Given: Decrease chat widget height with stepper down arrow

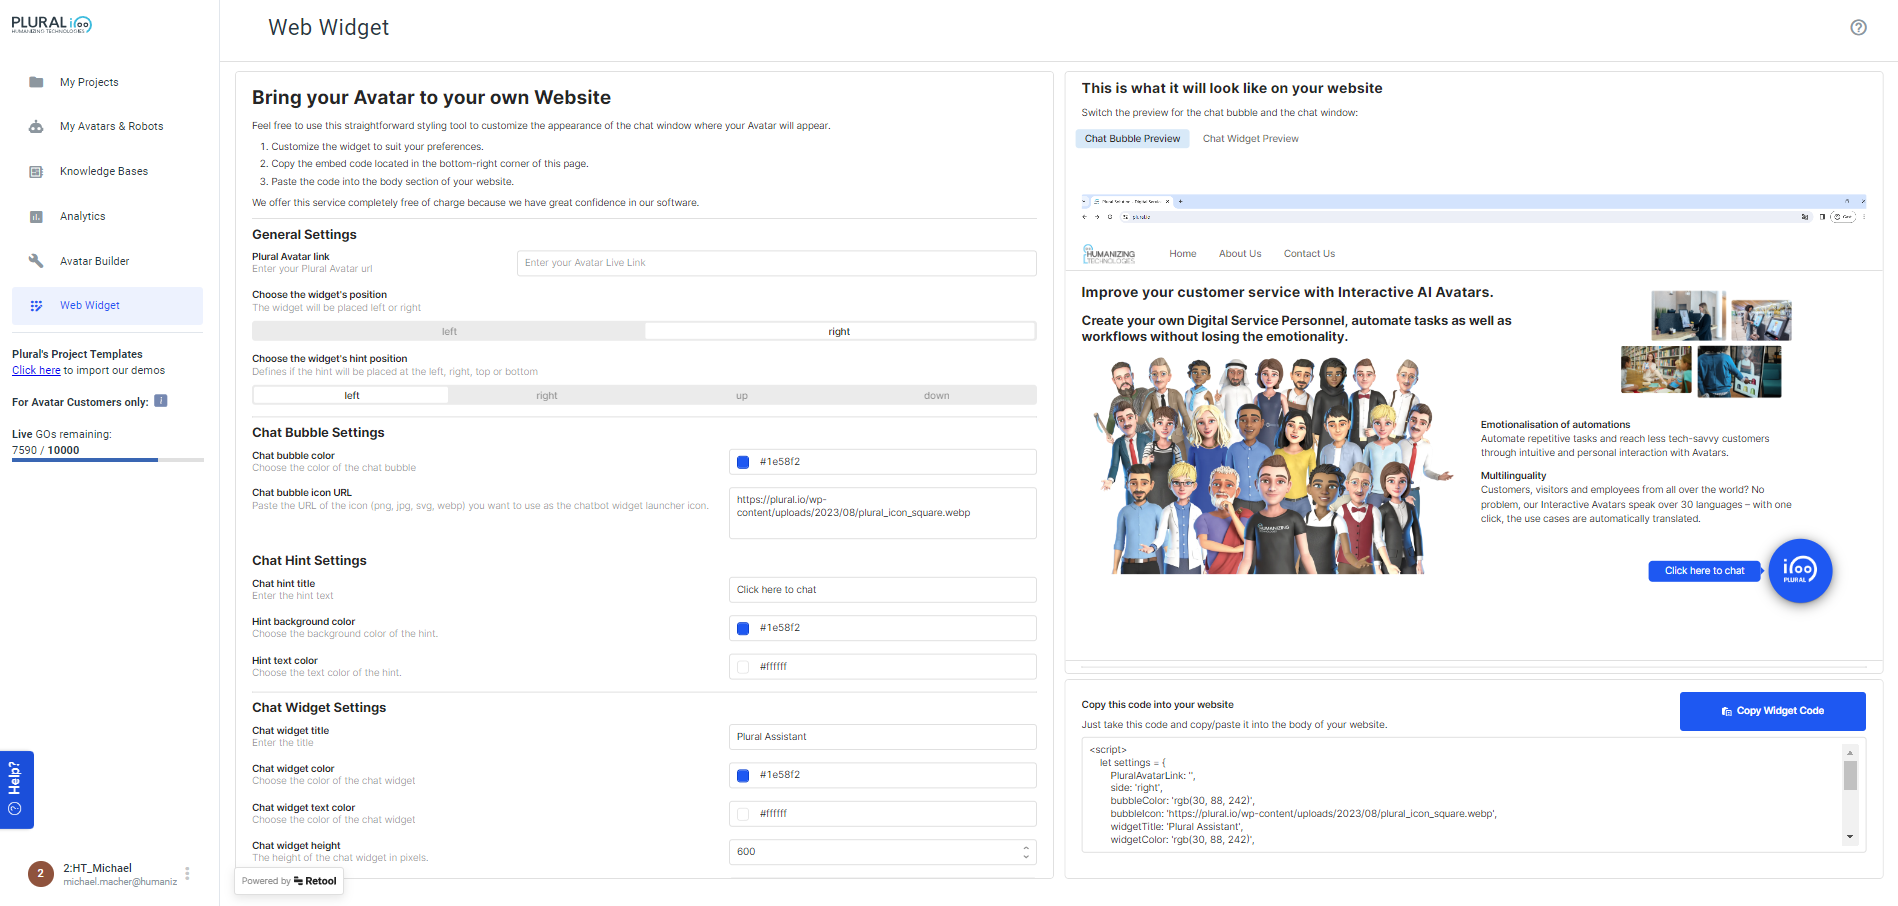Looking at the screenshot, I should pyautogui.click(x=1026, y=857).
